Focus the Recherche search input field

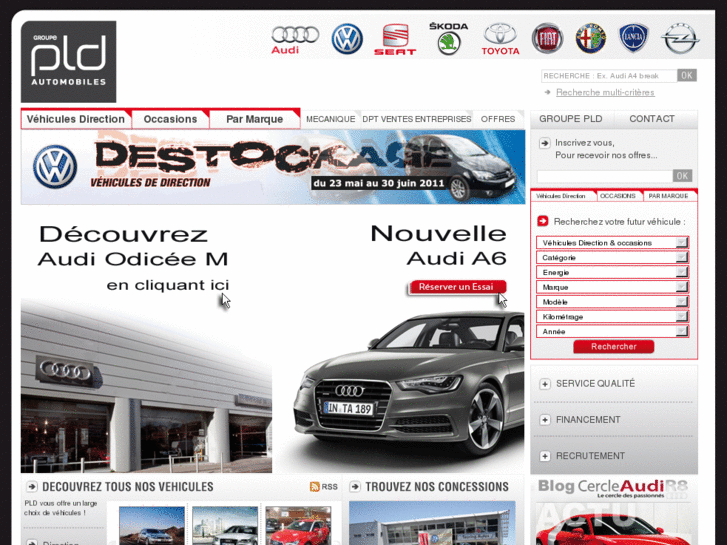point(609,76)
